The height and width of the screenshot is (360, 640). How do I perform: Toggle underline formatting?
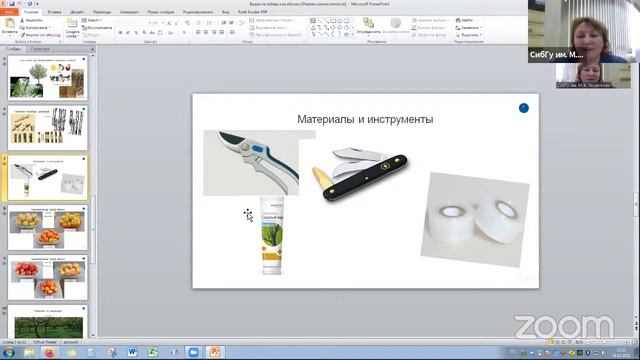(x=136, y=33)
